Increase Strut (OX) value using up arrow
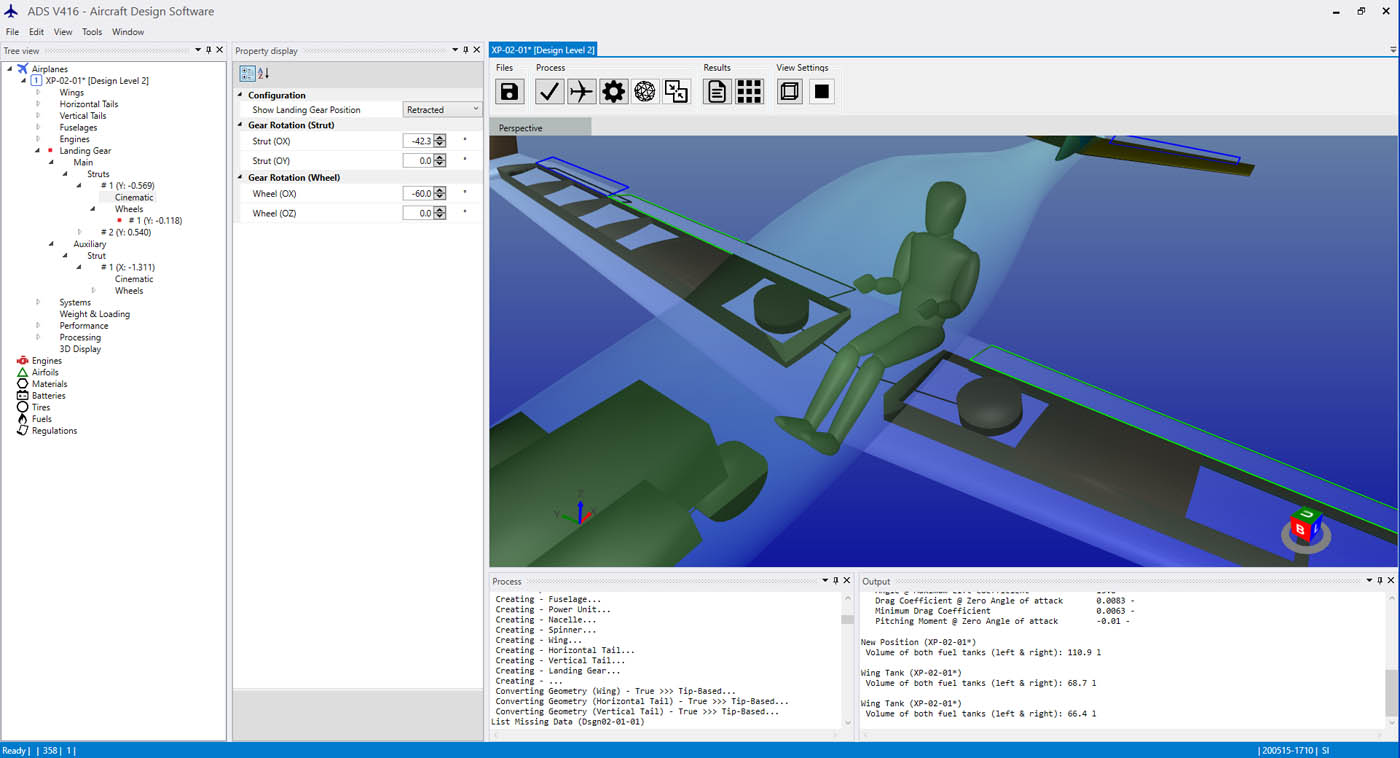This screenshot has width=1400, height=758. coord(441,137)
